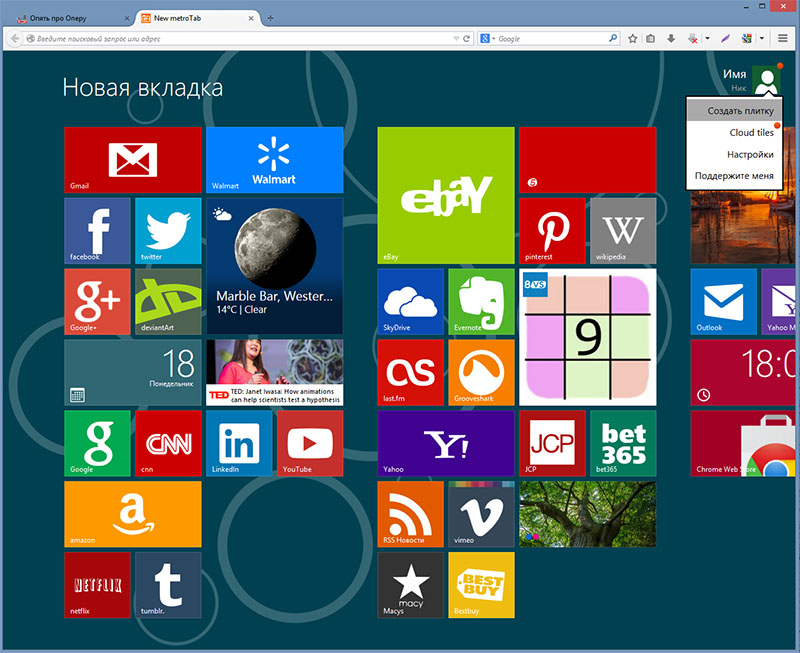The width and height of the screenshot is (800, 653).
Task: Click the Pinterest tile
Action: point(552,230)
